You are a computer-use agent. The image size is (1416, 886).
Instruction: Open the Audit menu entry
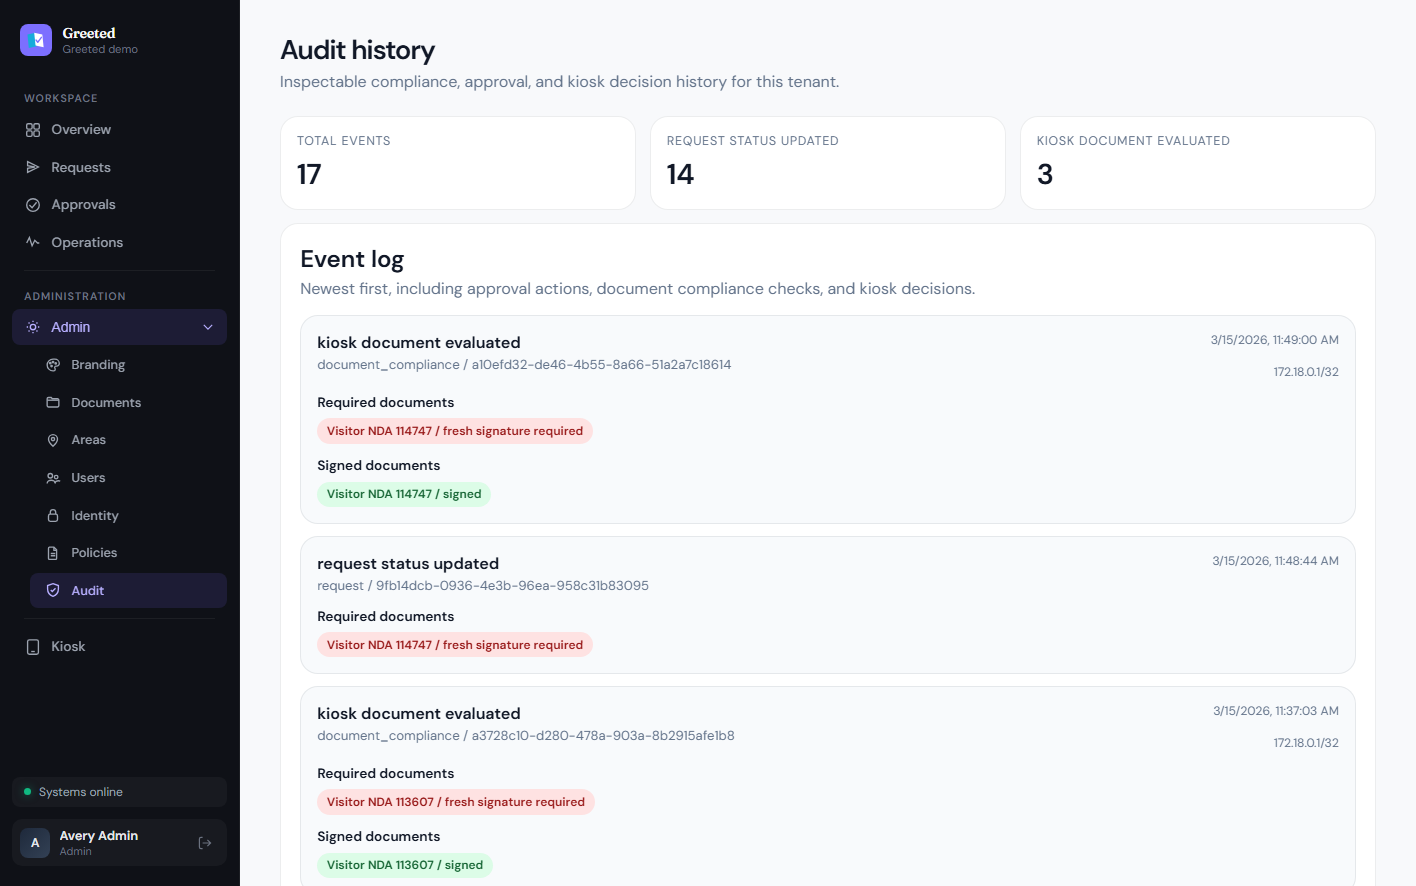[87, 590]
